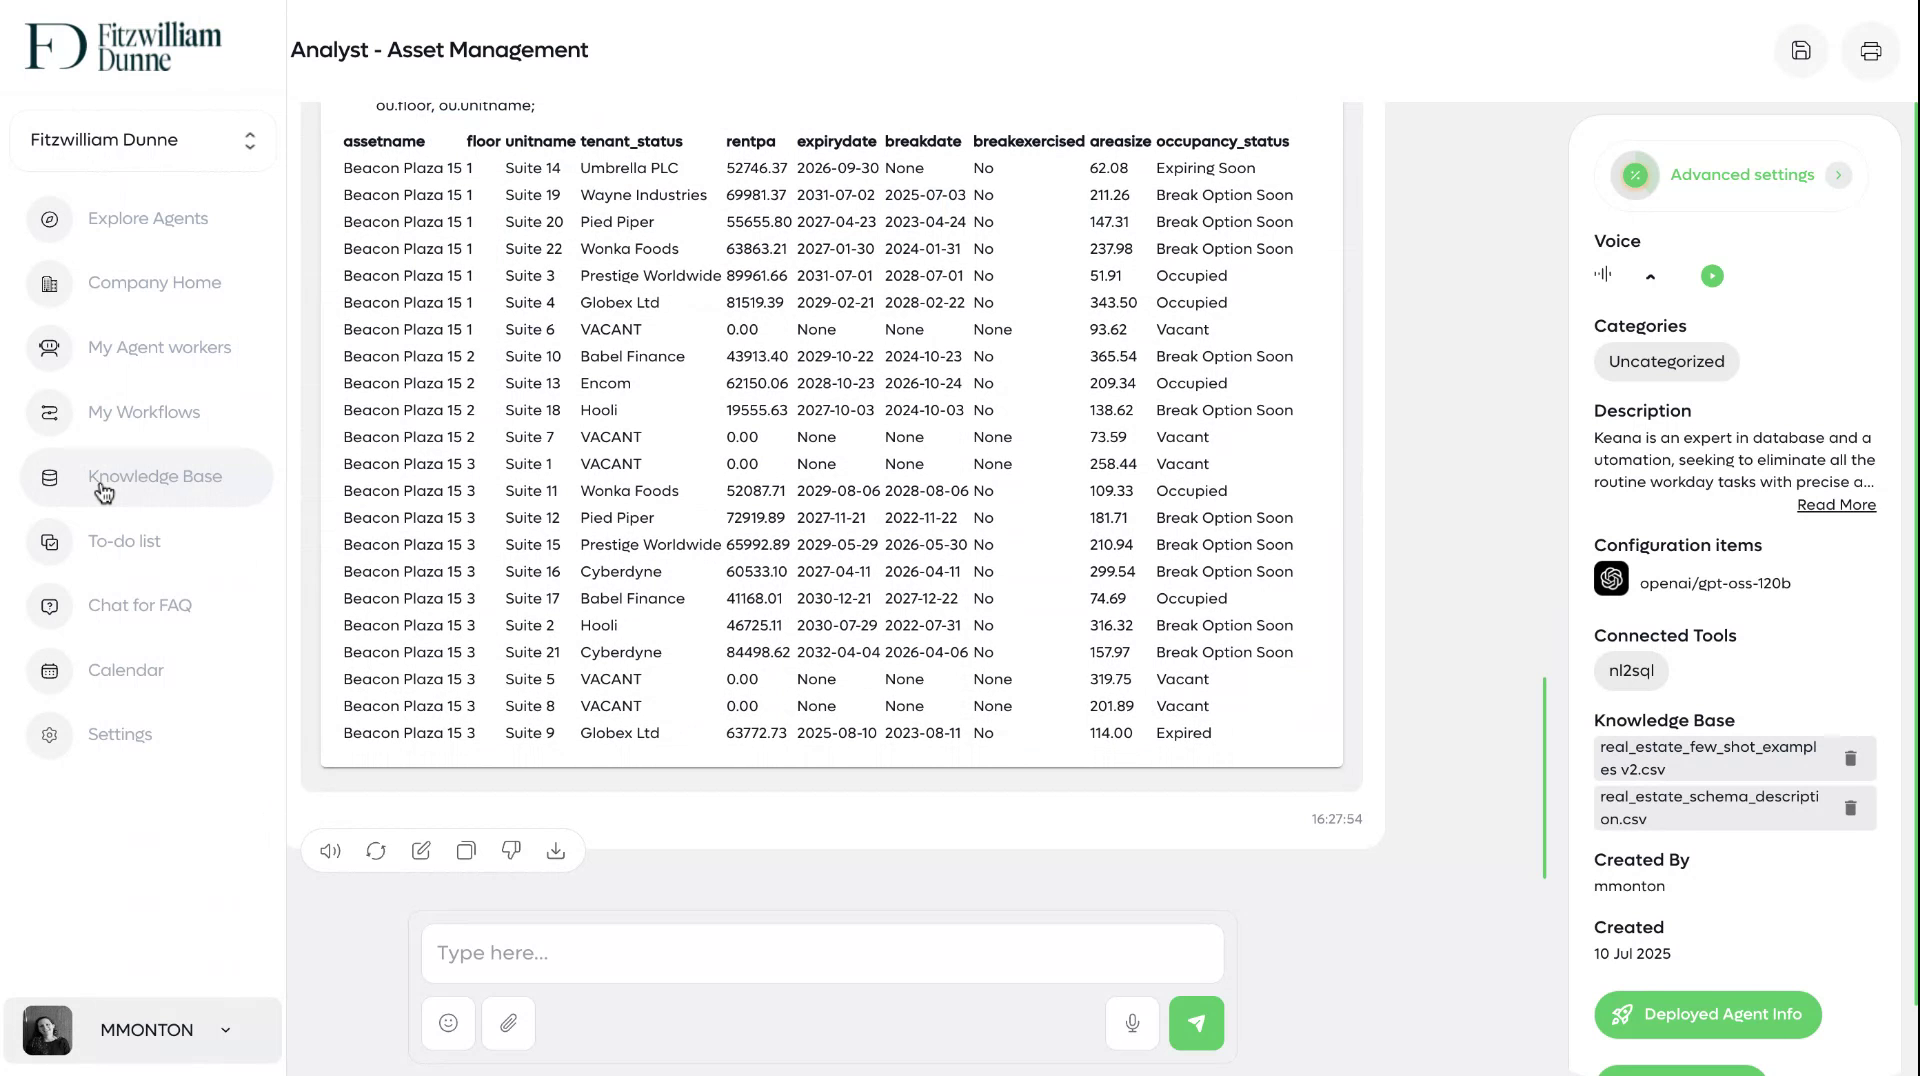Attach a file with paperclip icon

(508, 1023)
